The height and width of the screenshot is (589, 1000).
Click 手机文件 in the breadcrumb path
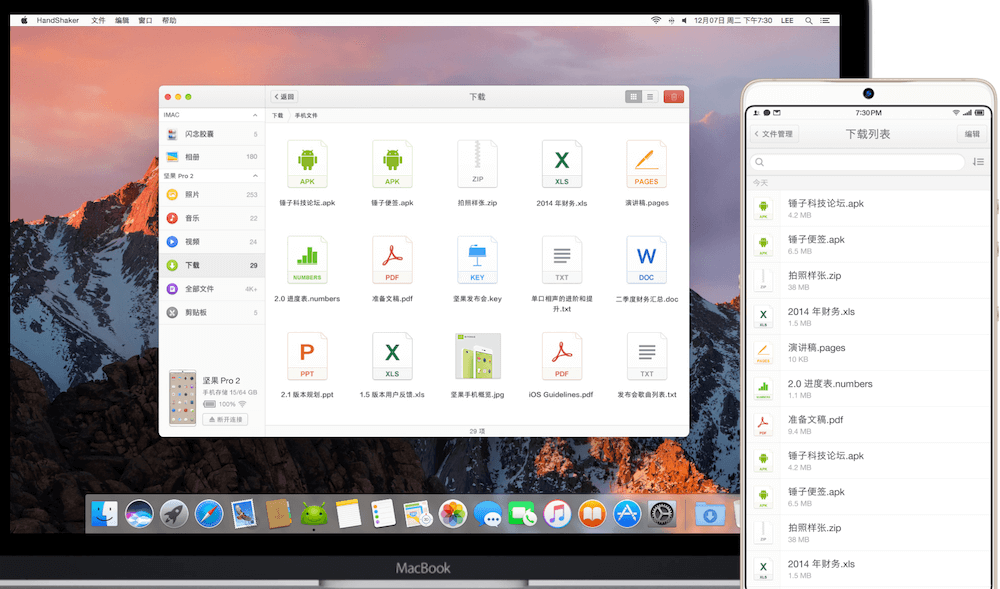click(306, 115)
